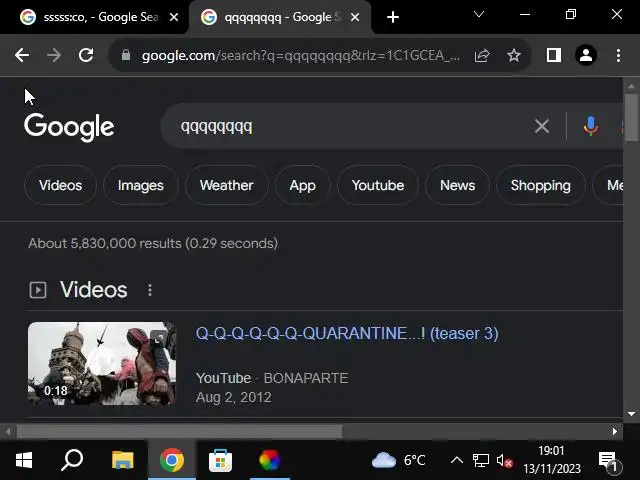Close the sssss:co, tab
Viewport: 640px width, 480px height.
[x=174, y=17]
